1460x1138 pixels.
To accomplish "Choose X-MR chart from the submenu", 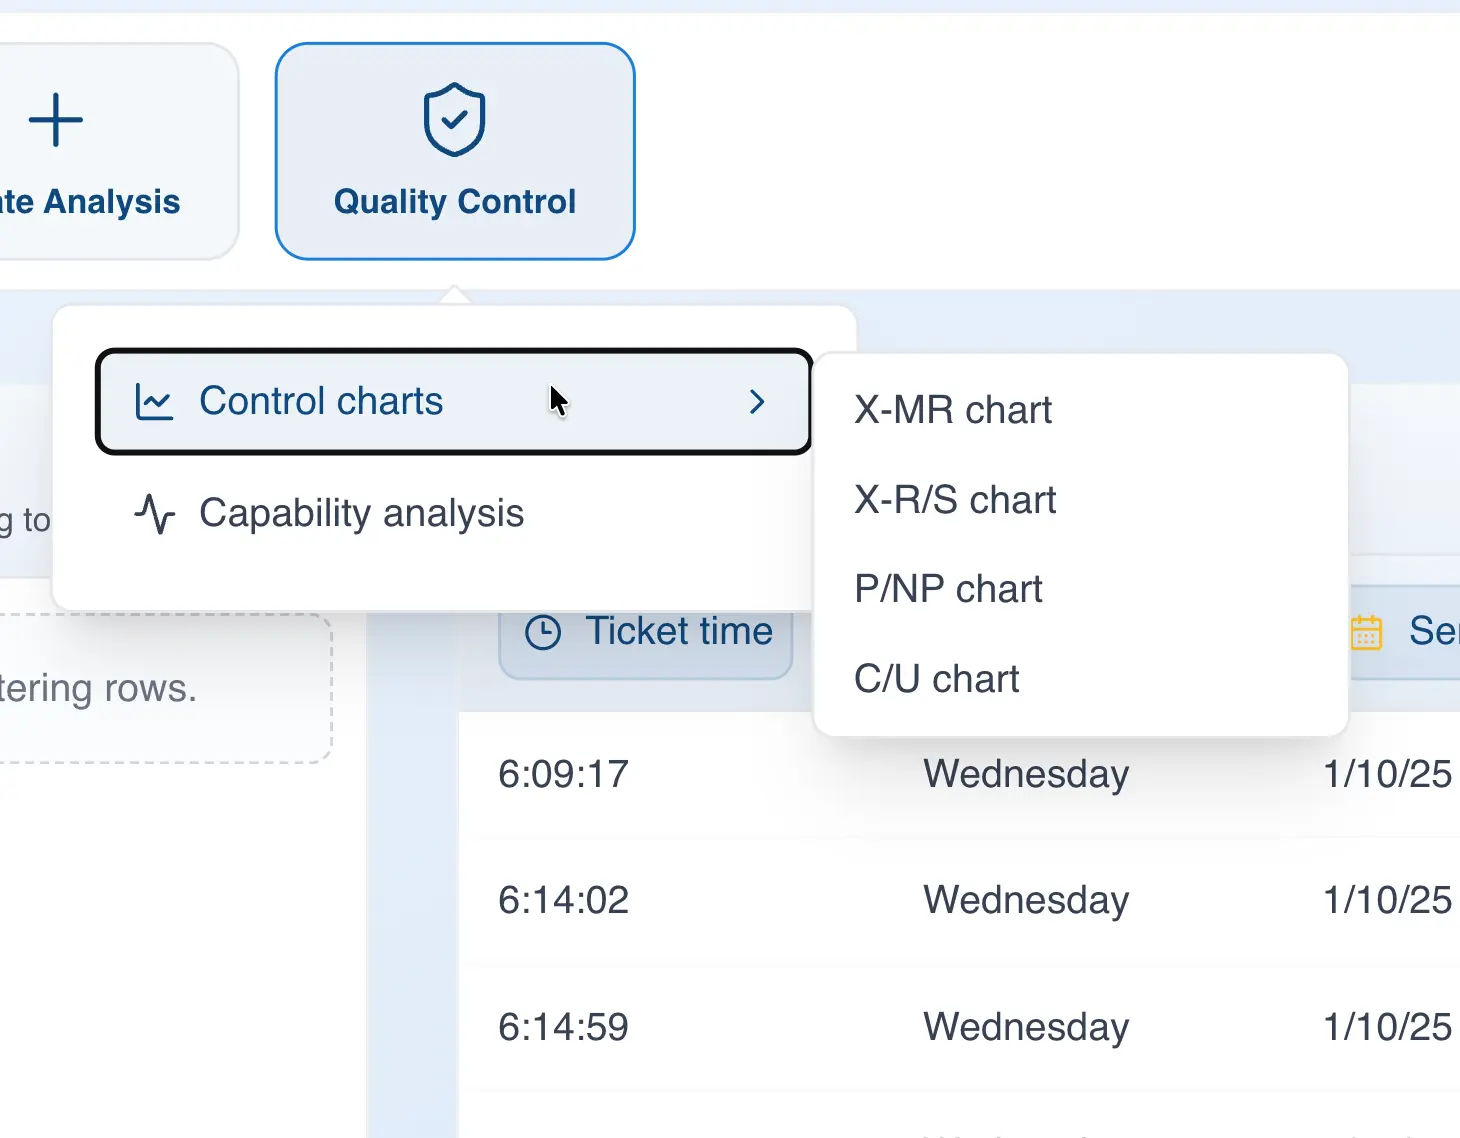I will pyautogui.click(x=952, y=411).
